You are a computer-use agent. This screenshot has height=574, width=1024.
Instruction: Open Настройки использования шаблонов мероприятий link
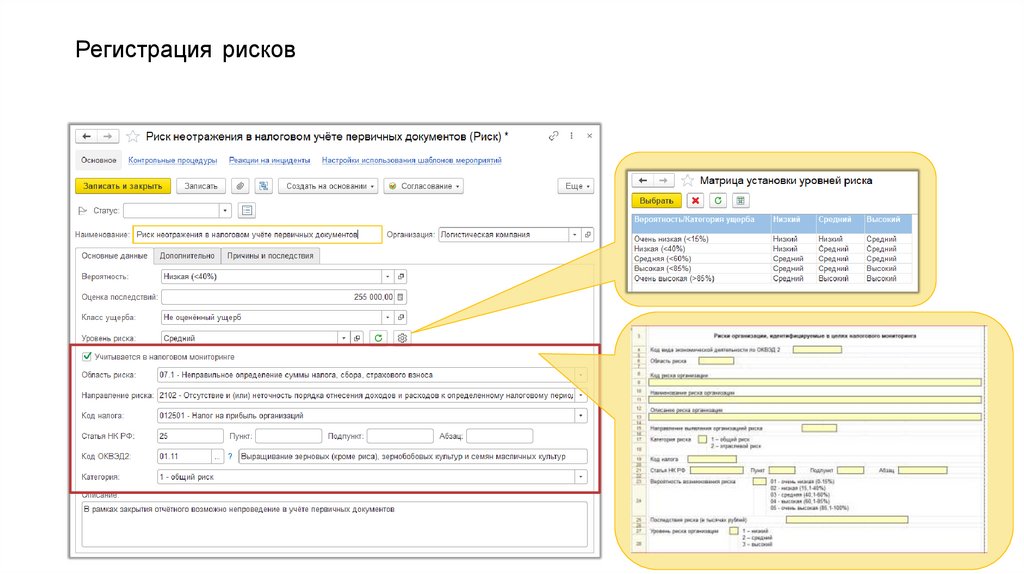(x=411, y=160)
